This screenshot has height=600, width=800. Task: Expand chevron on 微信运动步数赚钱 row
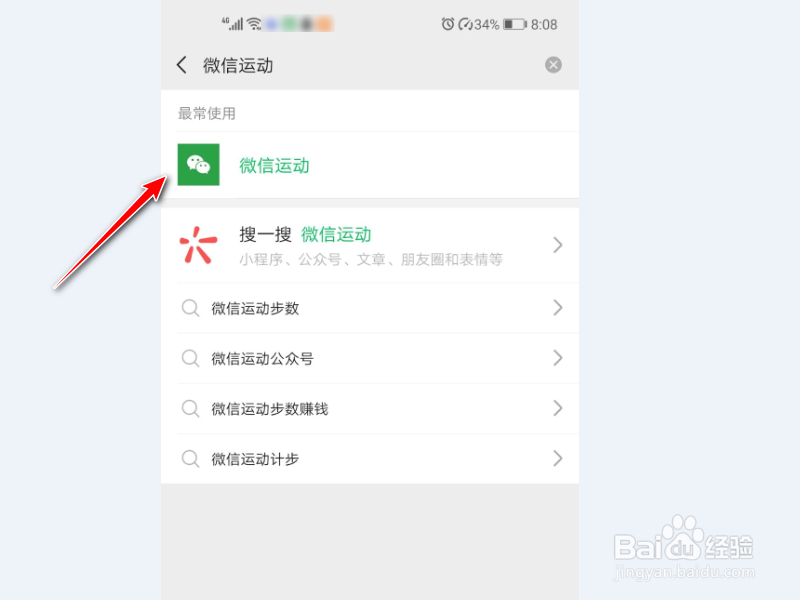(558, 408)
